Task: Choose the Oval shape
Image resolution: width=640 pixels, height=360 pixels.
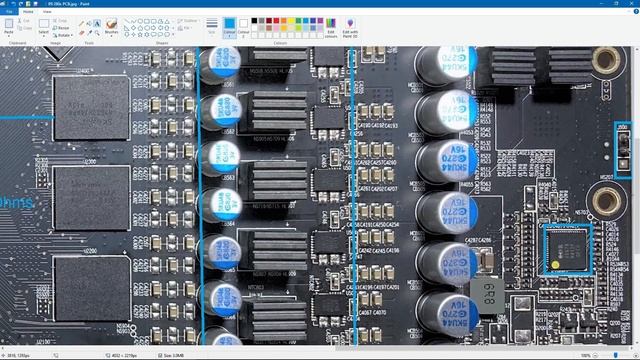Action: (140, 21)
